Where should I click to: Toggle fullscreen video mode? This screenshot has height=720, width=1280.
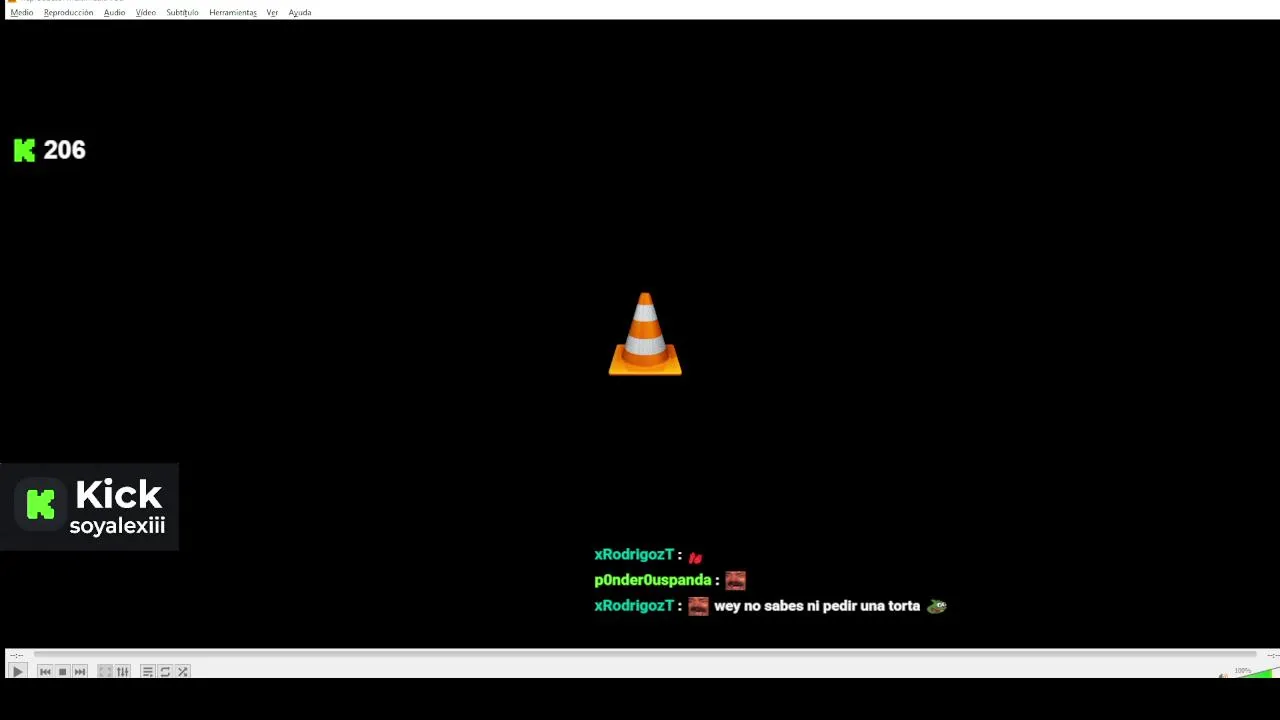(105, 672)
